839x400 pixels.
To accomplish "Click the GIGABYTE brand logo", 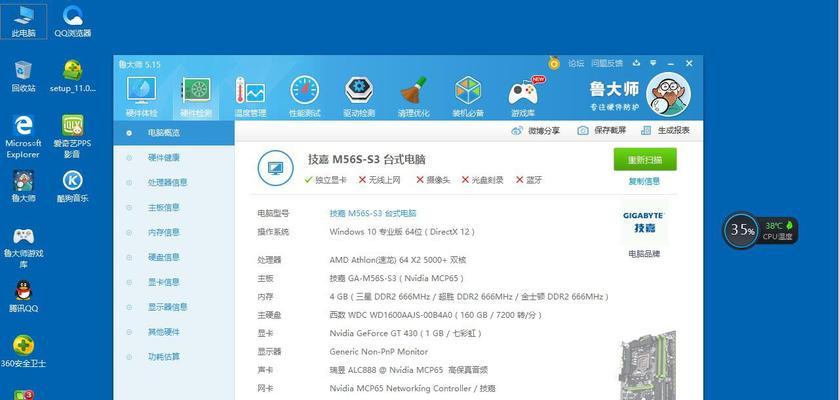I will [644, 222].
